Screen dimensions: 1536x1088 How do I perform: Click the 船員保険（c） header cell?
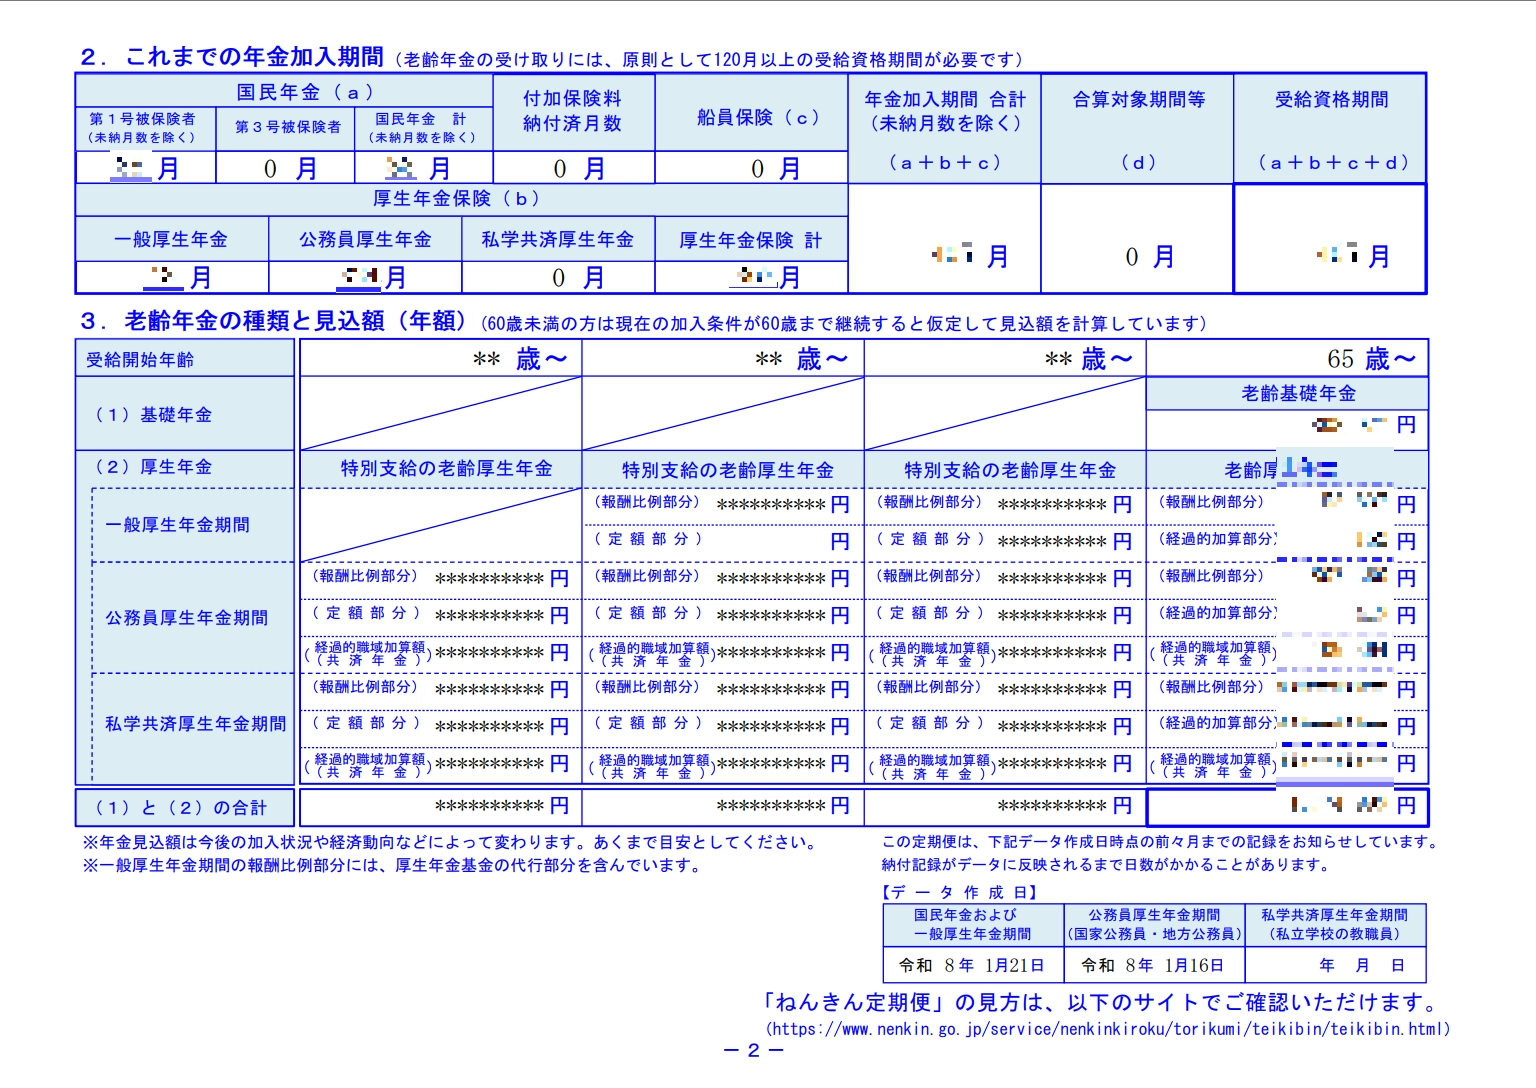pos(758,117)
